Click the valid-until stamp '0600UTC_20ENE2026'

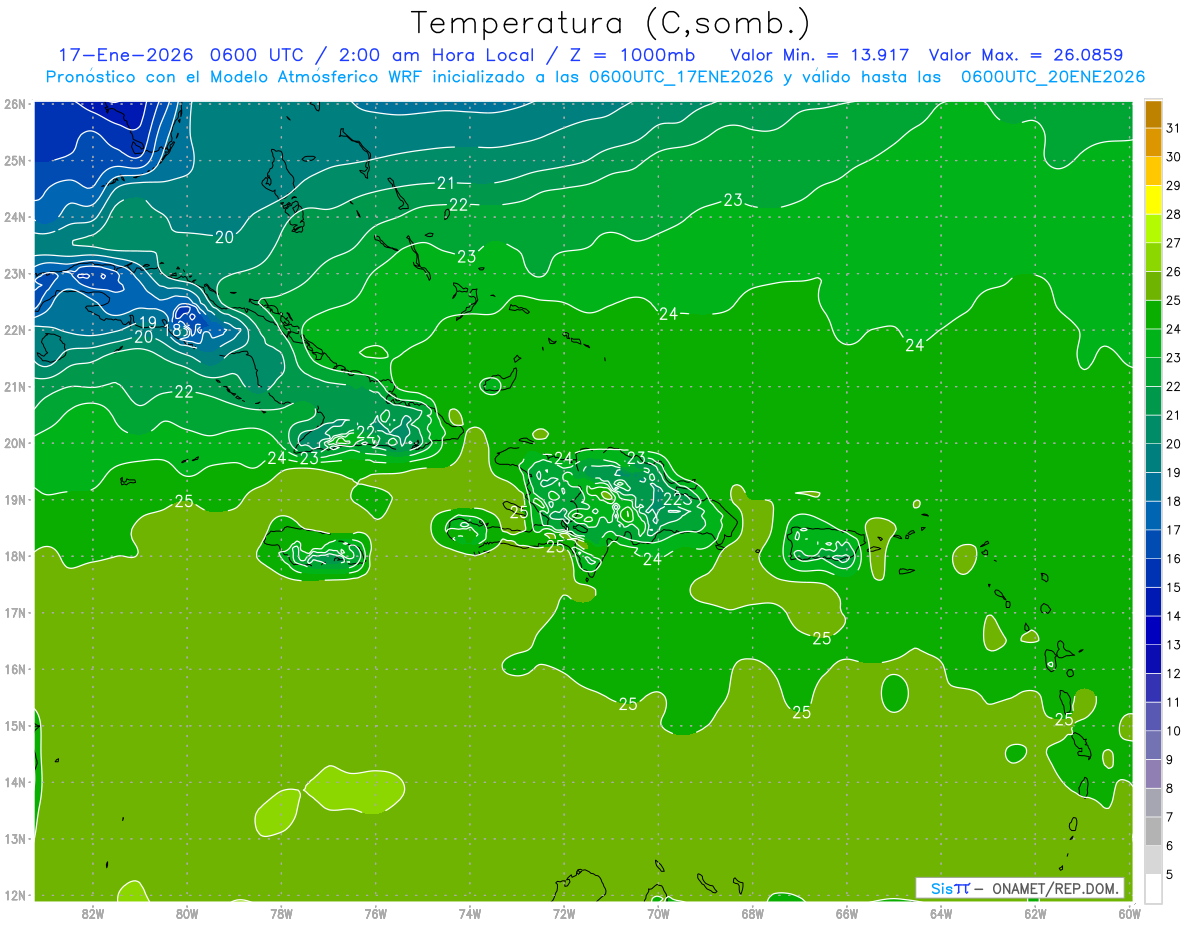(x=1053, y=77)
